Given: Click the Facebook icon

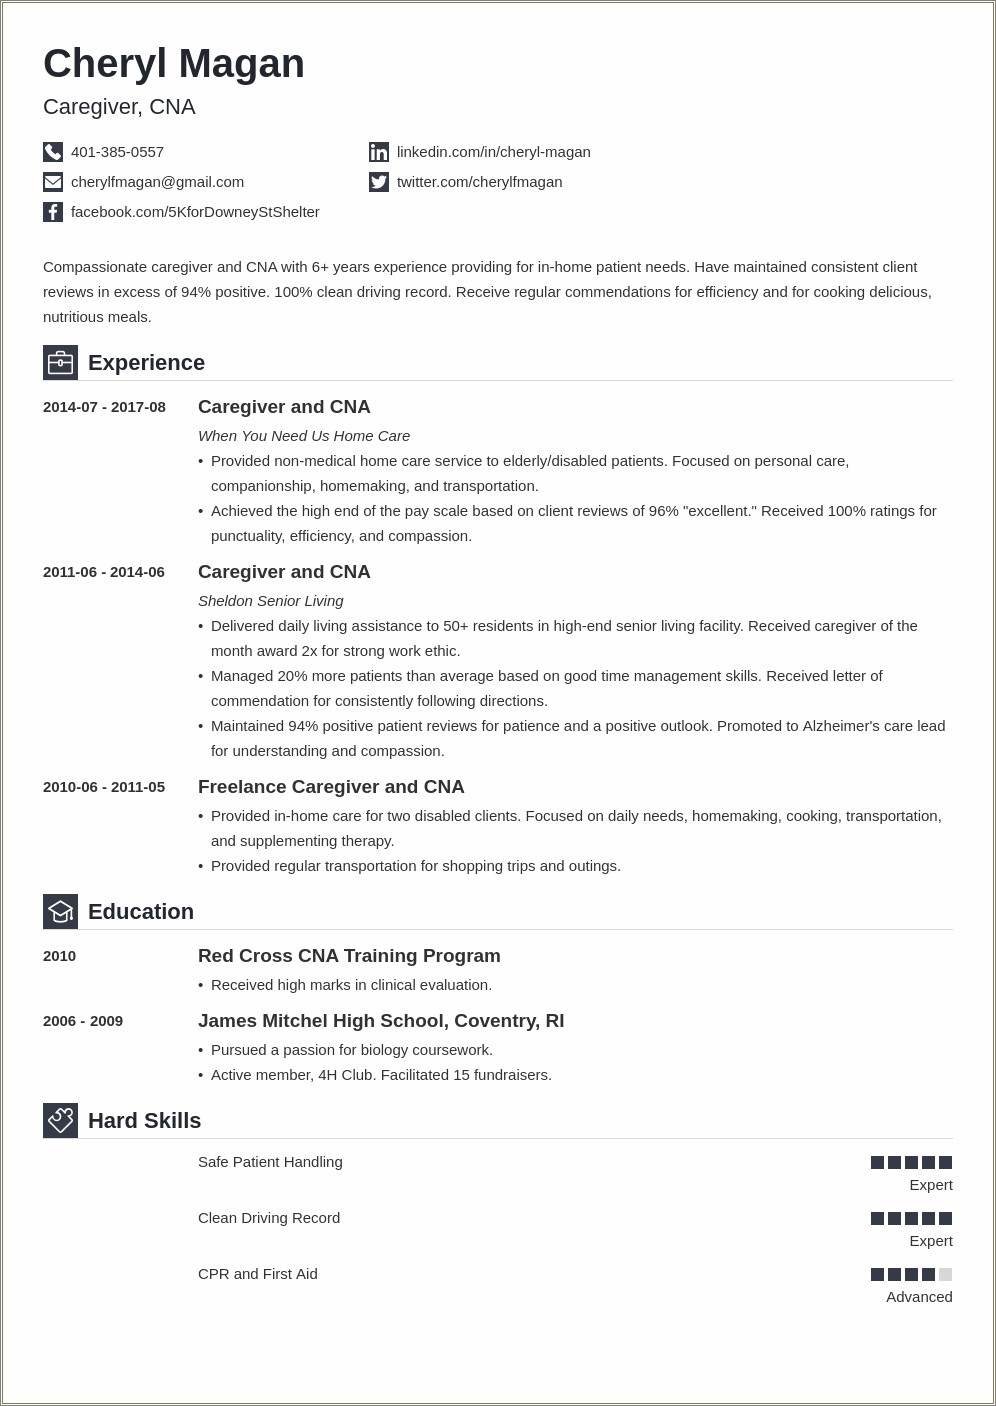Looking at the screenshot, I should click(53, 212).
